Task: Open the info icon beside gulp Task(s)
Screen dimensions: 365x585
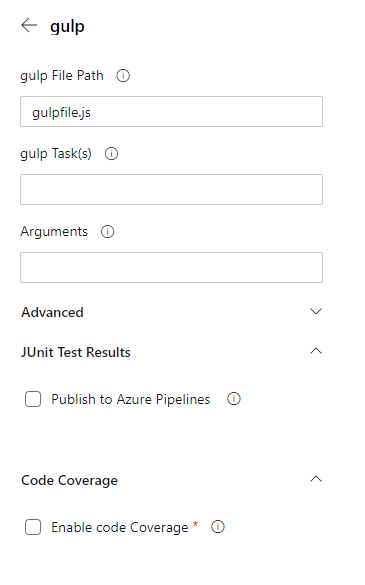Action: click(x=111, y=154)
